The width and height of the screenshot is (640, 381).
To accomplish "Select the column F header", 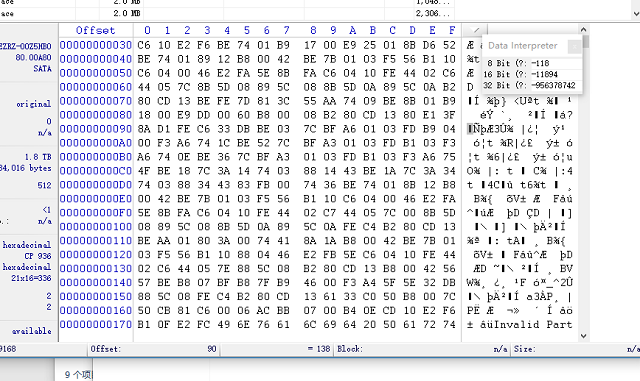I will [x=452, y=30].
